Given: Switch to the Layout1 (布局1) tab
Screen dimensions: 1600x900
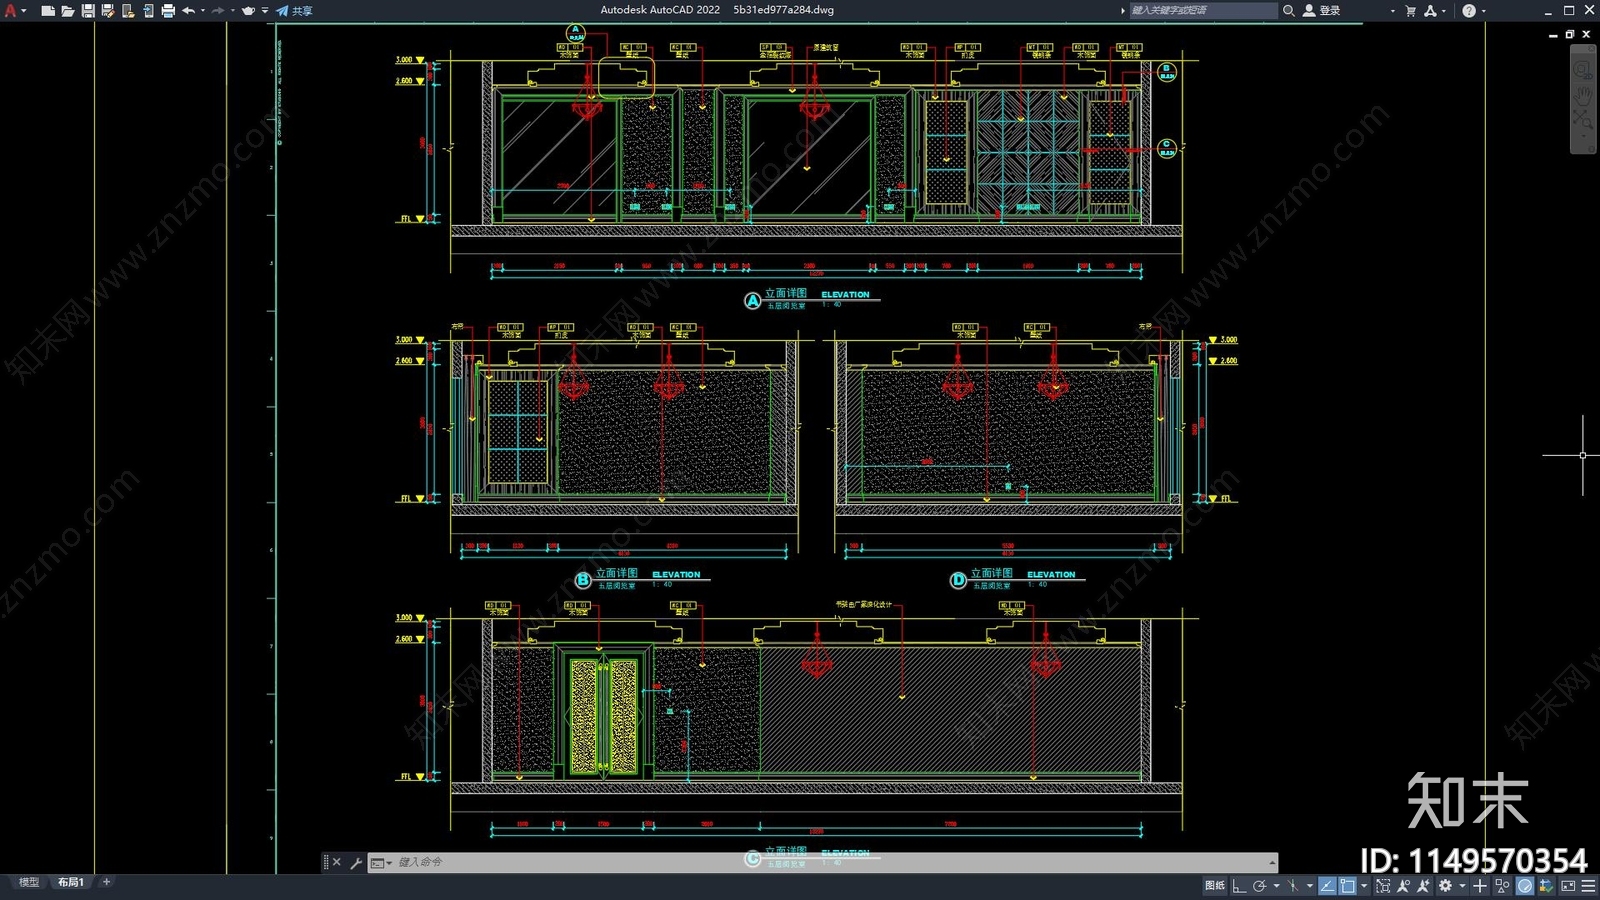Looking at the screenshot, I should tap(70, 882).
